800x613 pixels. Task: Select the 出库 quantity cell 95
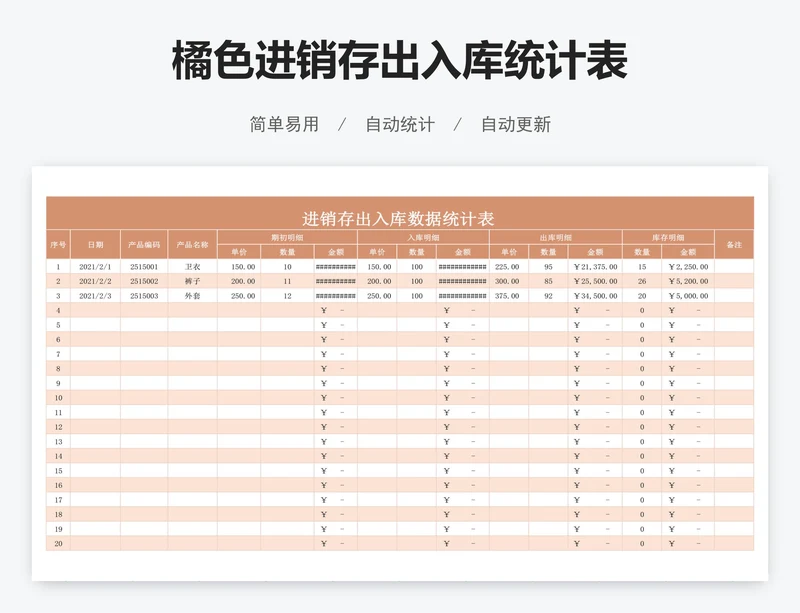pyautogui.click(x=548, y=267)
